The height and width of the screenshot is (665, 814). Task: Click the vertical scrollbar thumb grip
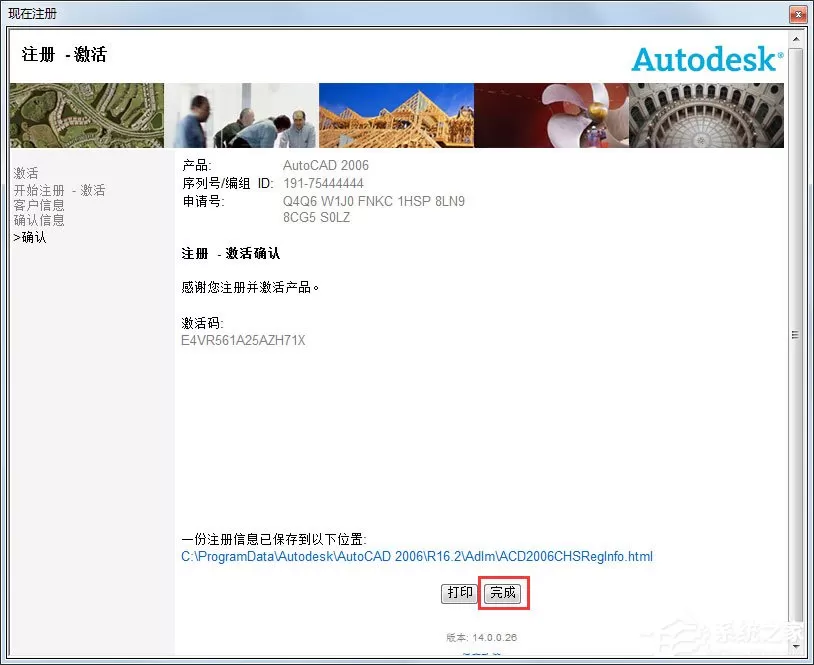pyautogui.click(x=795, y=335)
